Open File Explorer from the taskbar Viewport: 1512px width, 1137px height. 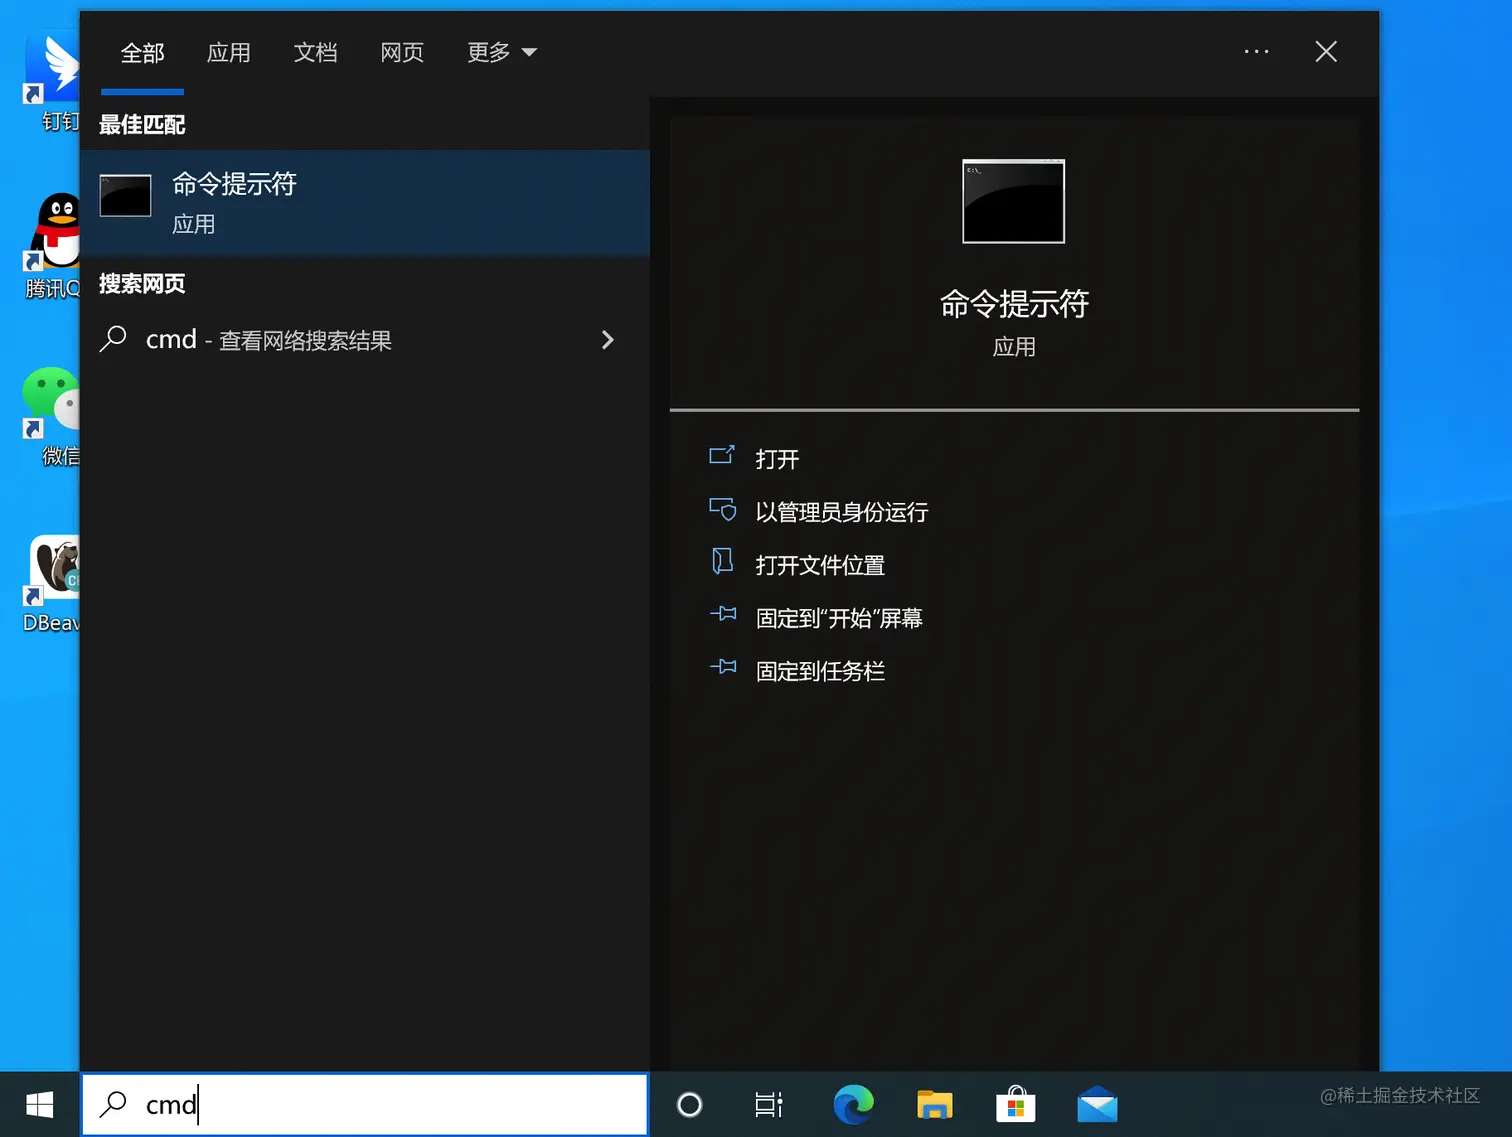pos(935,1105)
